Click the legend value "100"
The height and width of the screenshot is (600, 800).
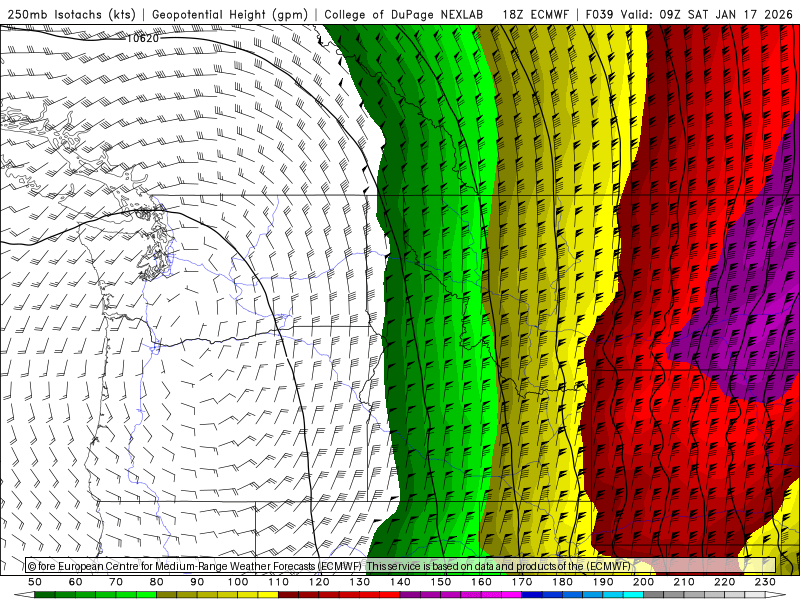point(238,582)
